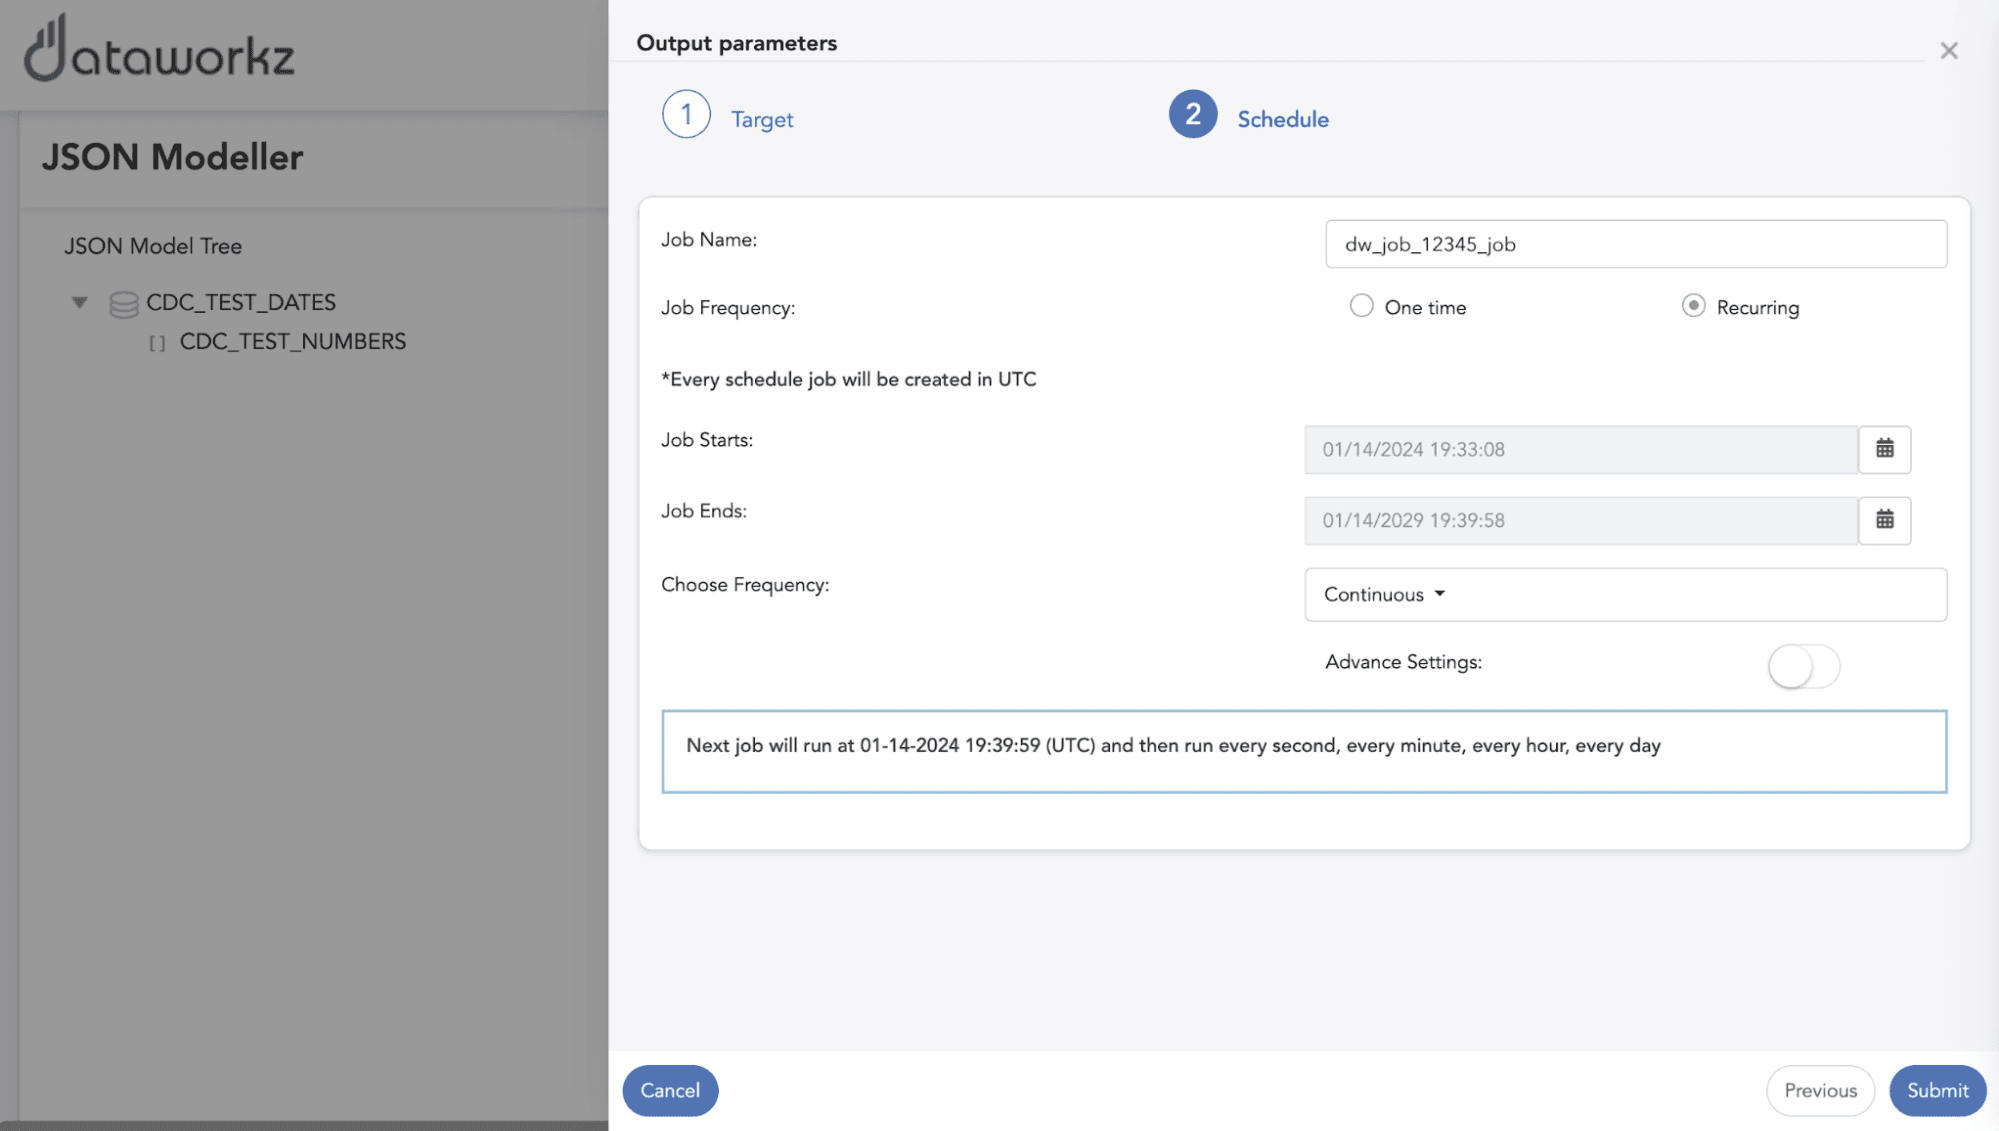Click the Job Ends calendar picker icon

(1885, 519)
